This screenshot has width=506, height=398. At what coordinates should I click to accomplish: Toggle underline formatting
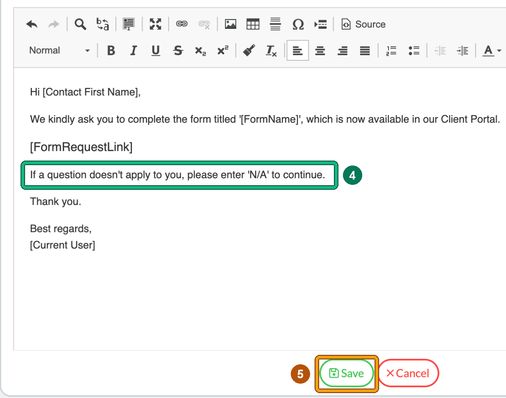pos(155,51)
